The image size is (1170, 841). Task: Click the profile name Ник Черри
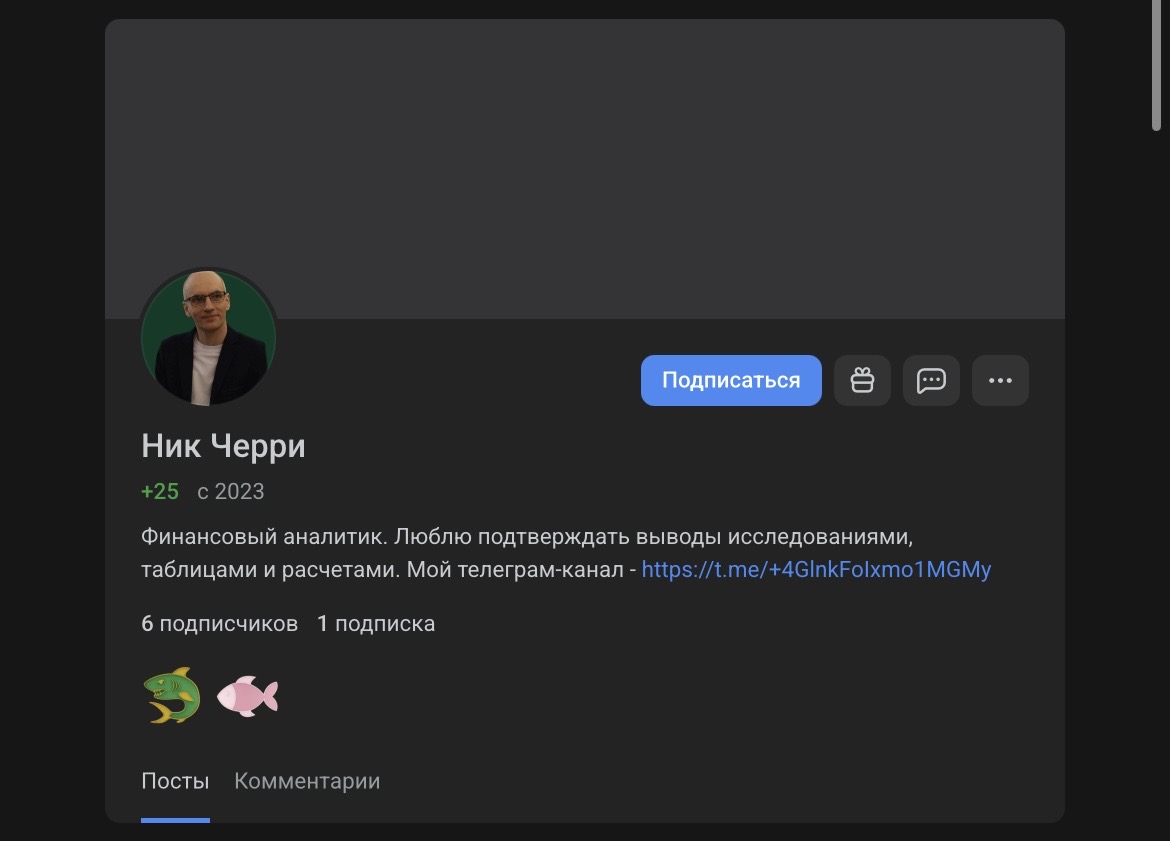[223, 446]
